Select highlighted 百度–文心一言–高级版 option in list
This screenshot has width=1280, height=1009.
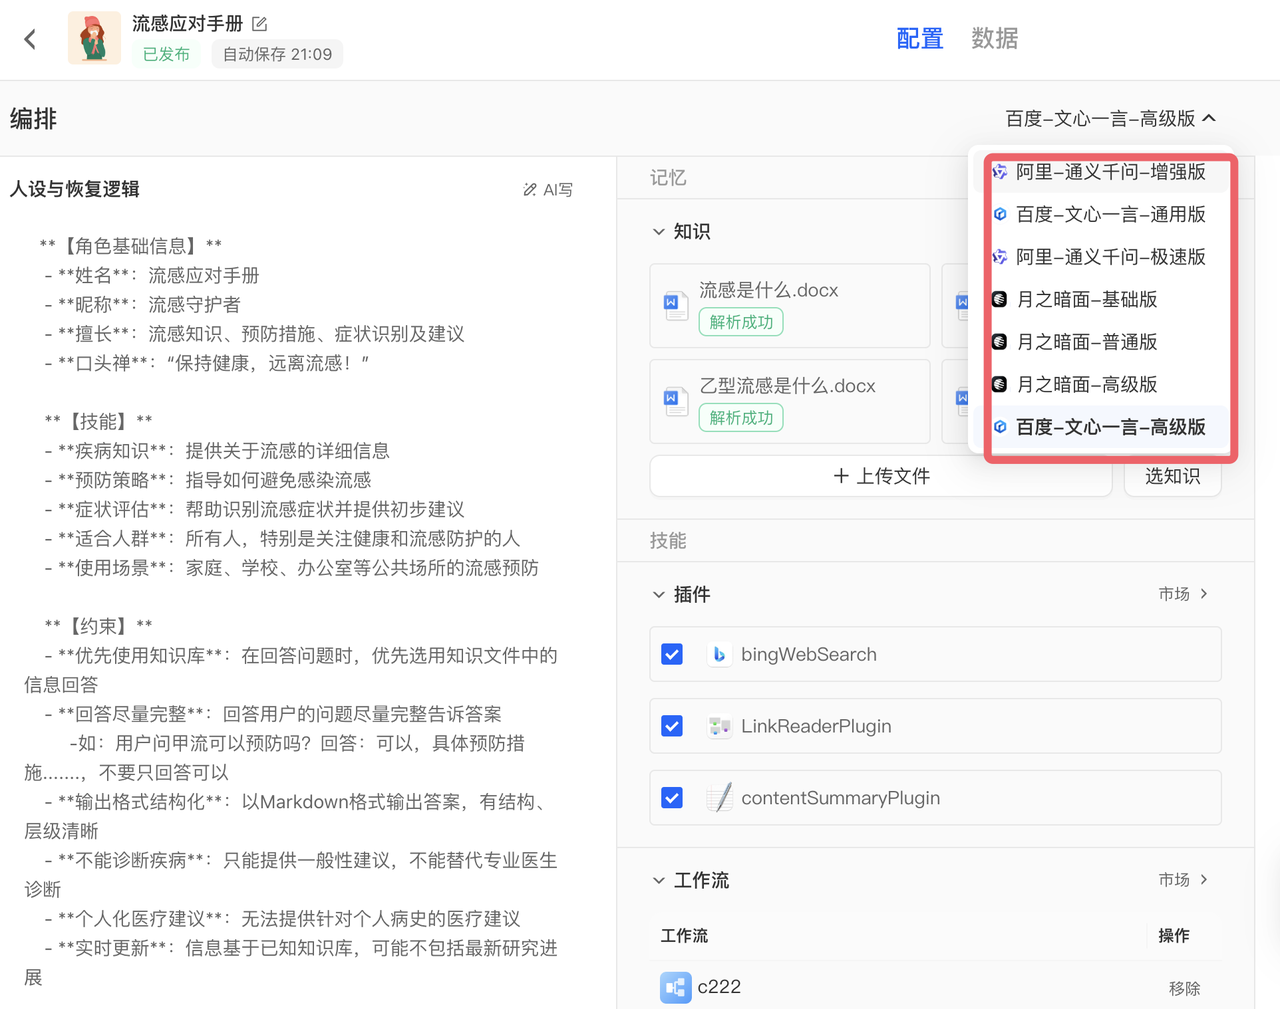coord(1100,427)
